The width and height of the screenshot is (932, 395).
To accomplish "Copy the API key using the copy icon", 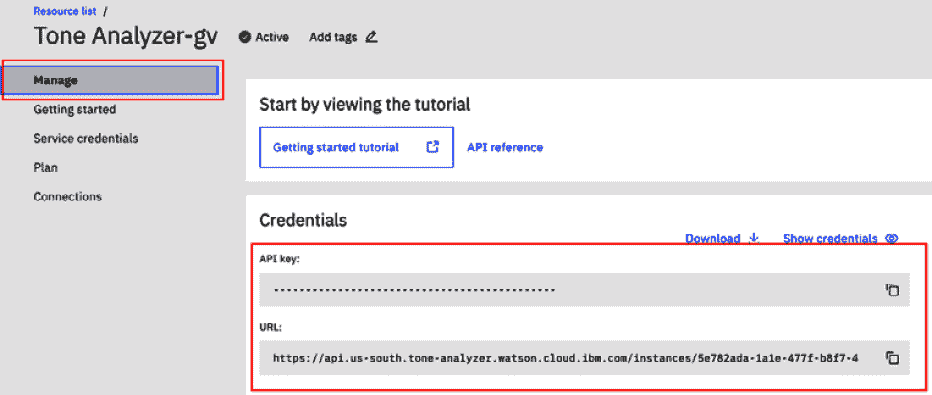I will pos(892,290).
